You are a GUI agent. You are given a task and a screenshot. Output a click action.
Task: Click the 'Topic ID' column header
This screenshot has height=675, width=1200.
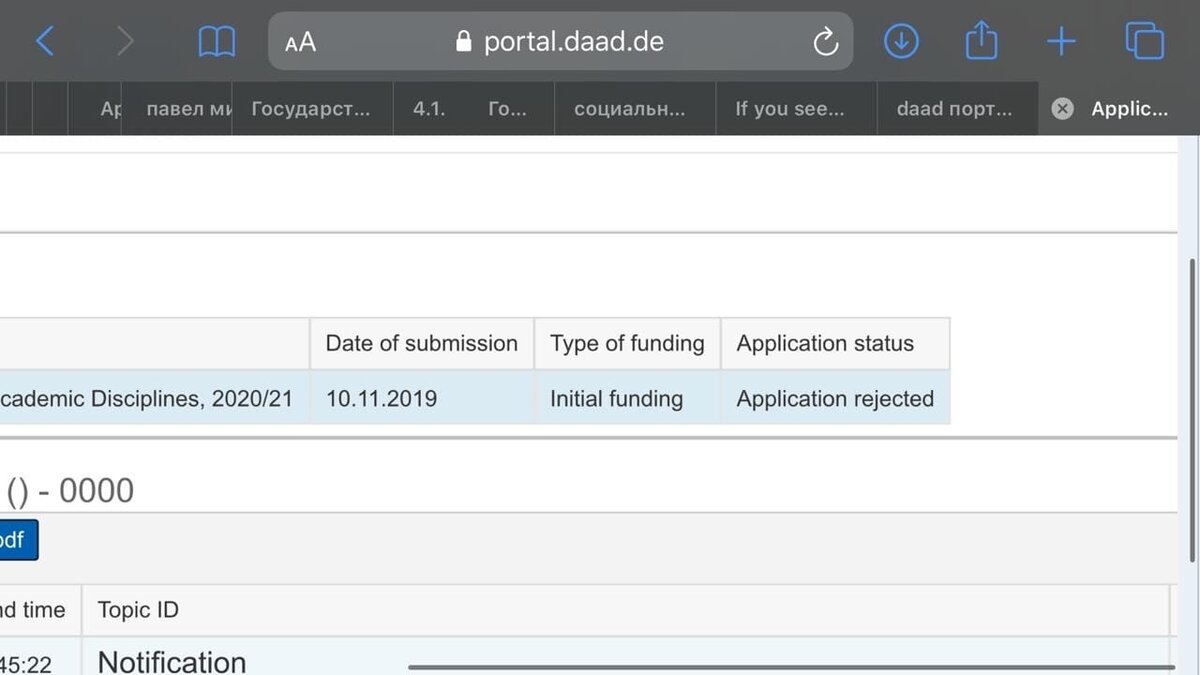pyautogui.click(x=138, y=610)
